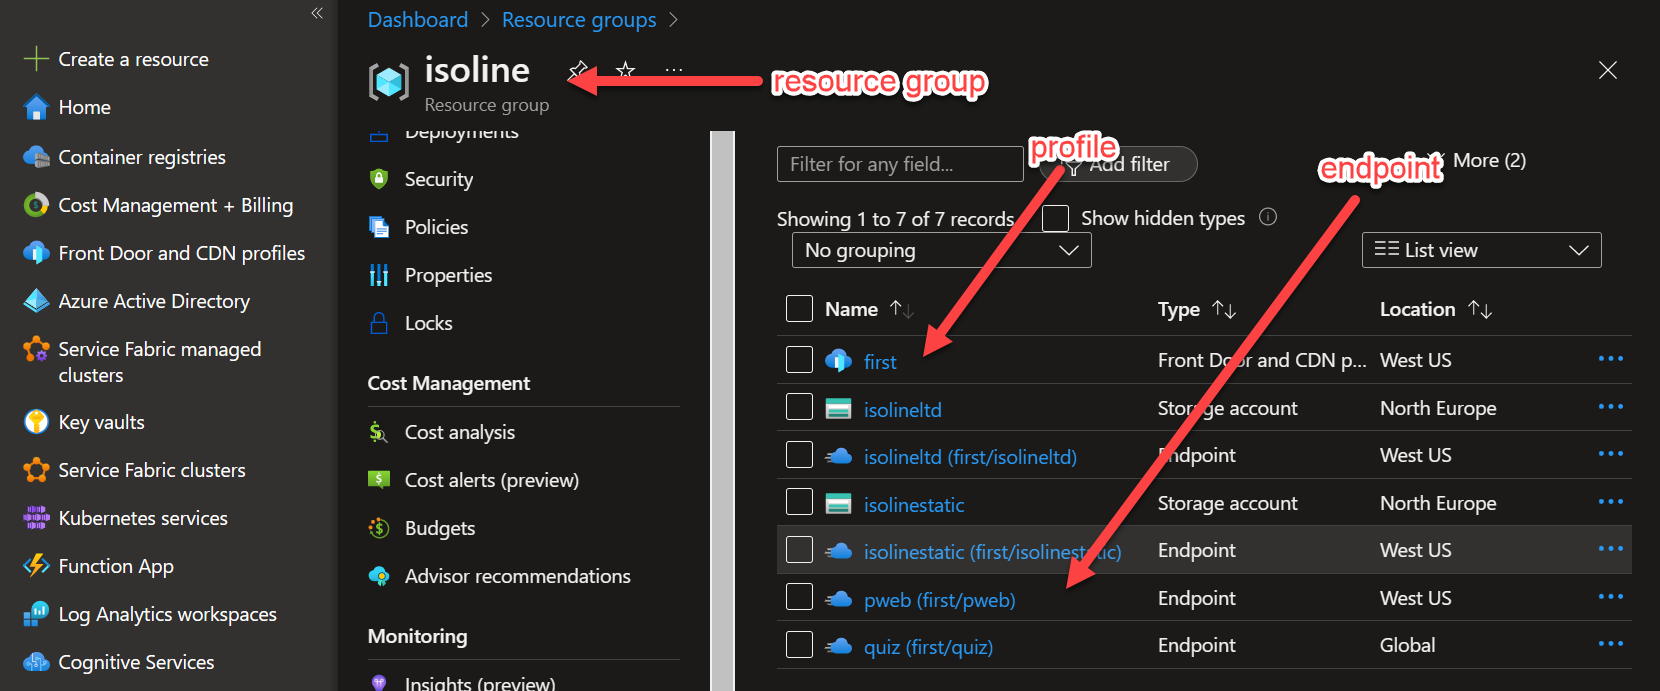Open the ellipsis menu for pweb (first/pweb)
The width and height of the screenshot is (1660, 691).
[1610, 597]
